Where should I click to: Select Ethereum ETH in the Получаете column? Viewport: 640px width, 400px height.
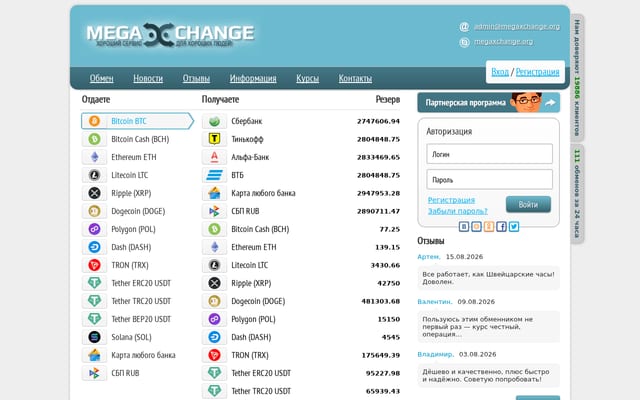click(x=301, y=247)
